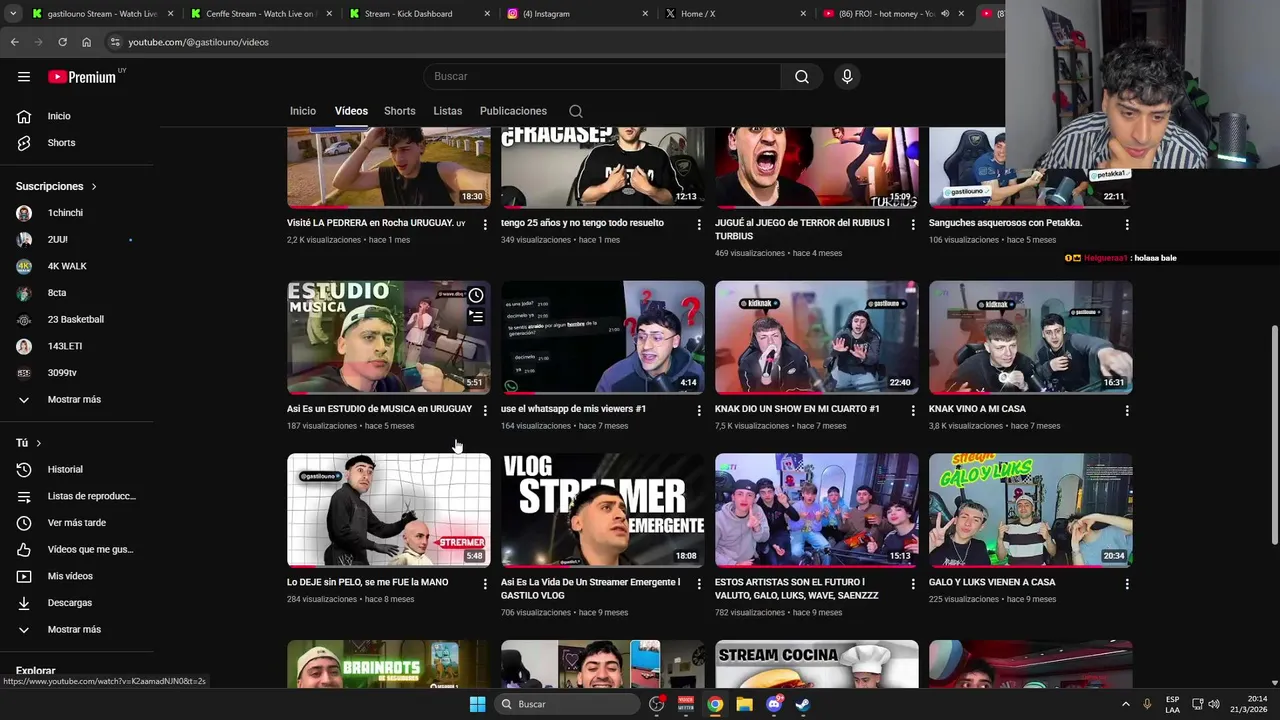The width and height of the screenshot is (1280, 720).
Task: Go back in browser history
Action: coord(14,42)
